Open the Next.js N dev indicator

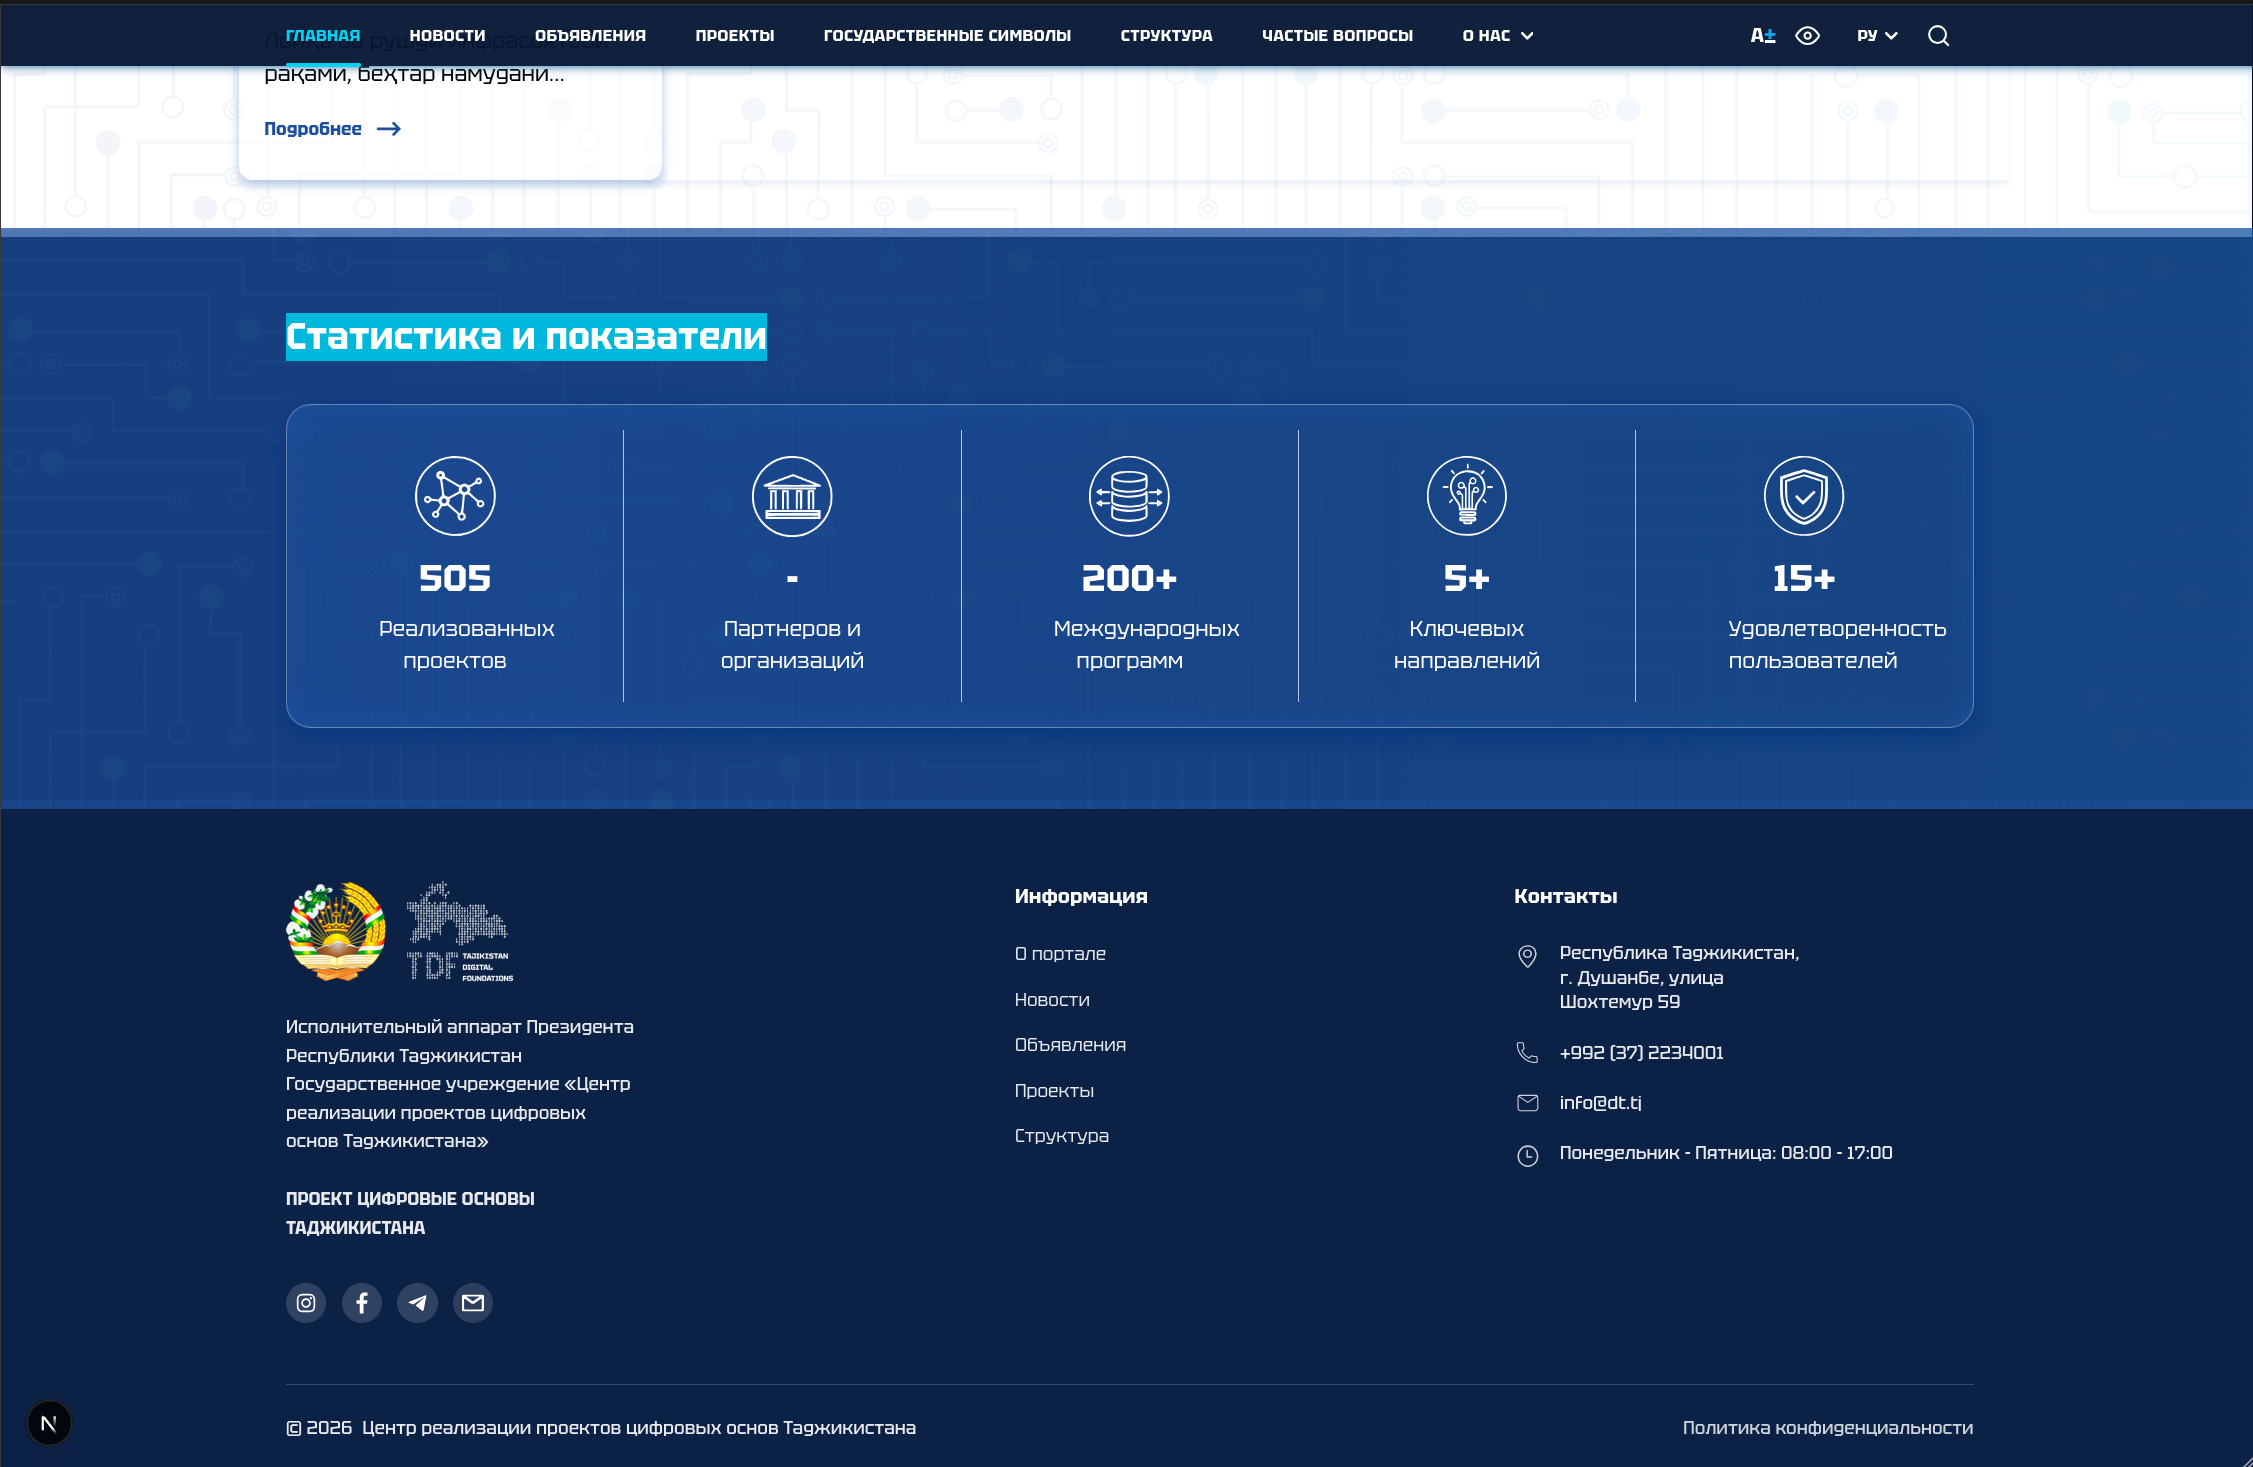[49, 1423]
